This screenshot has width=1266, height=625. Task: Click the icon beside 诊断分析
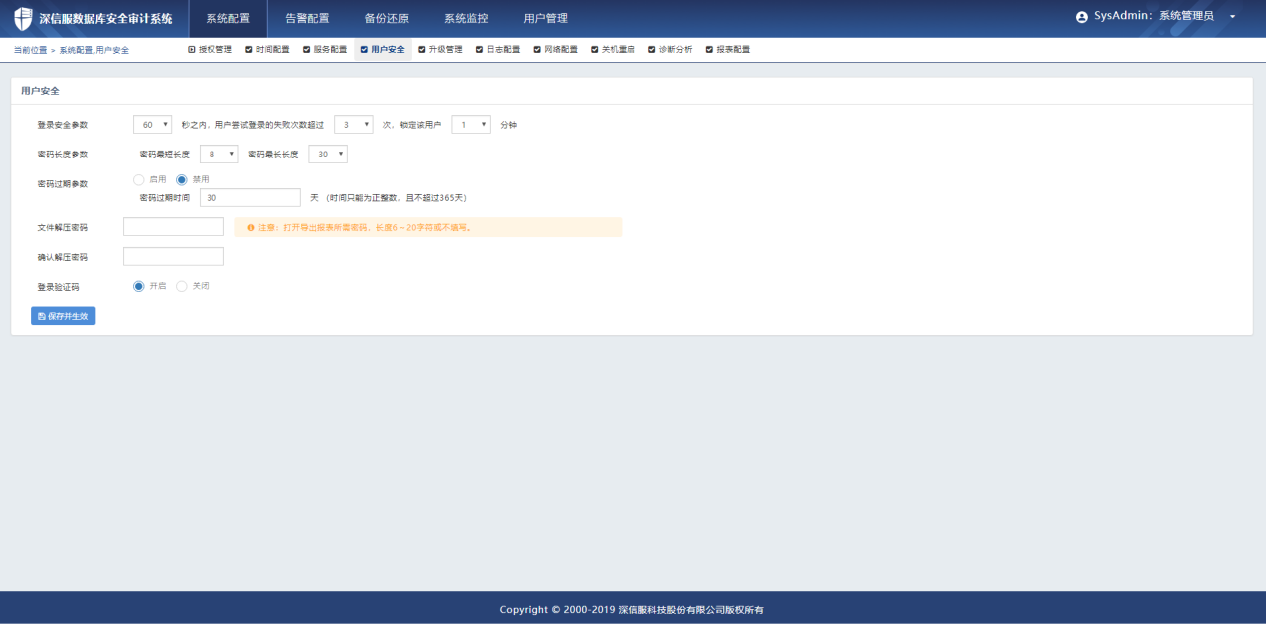click(x=652, y=49)
